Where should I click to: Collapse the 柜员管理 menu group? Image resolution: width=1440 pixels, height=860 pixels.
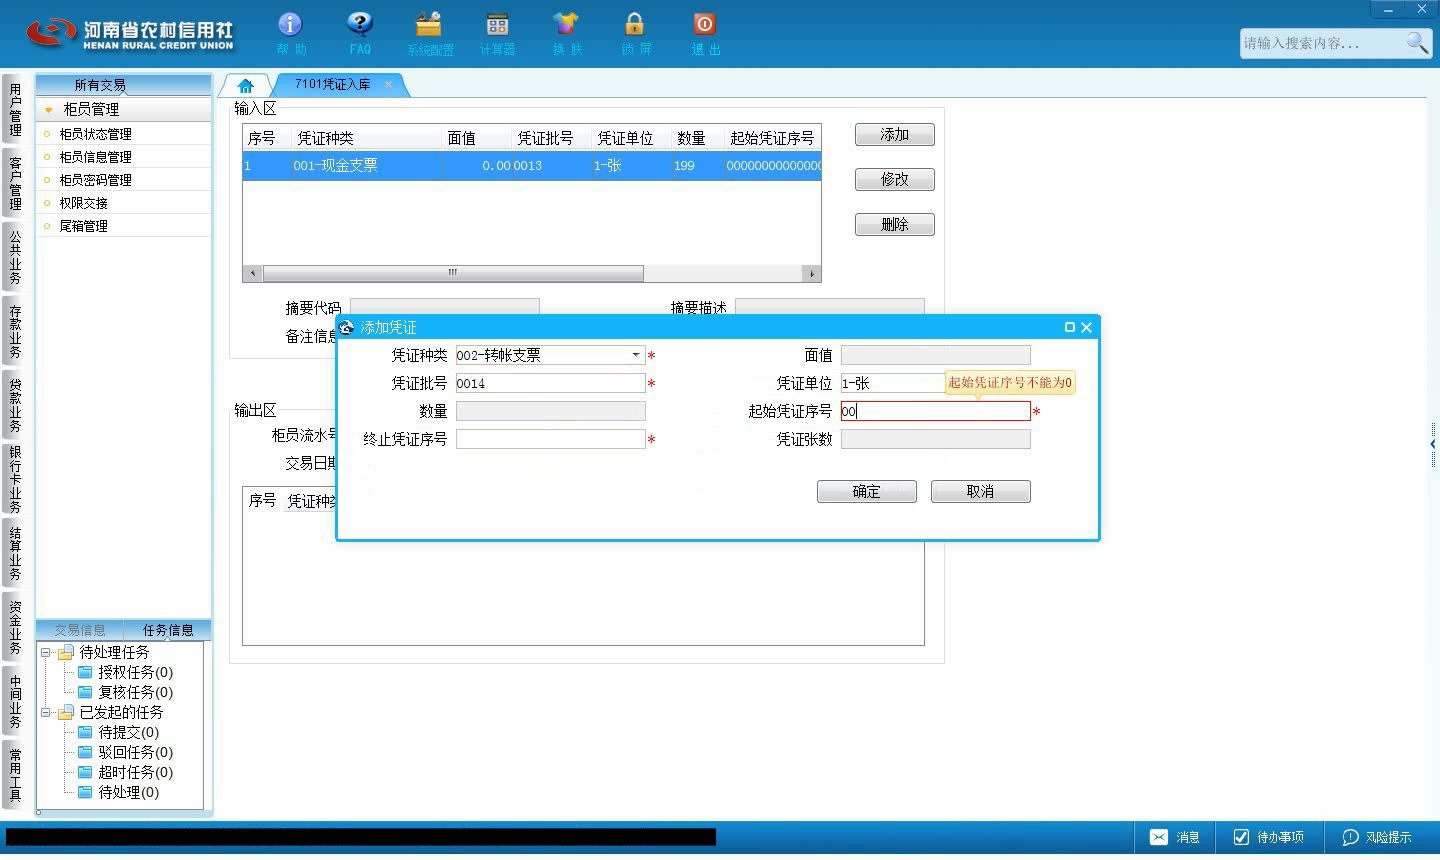[48, 109]
